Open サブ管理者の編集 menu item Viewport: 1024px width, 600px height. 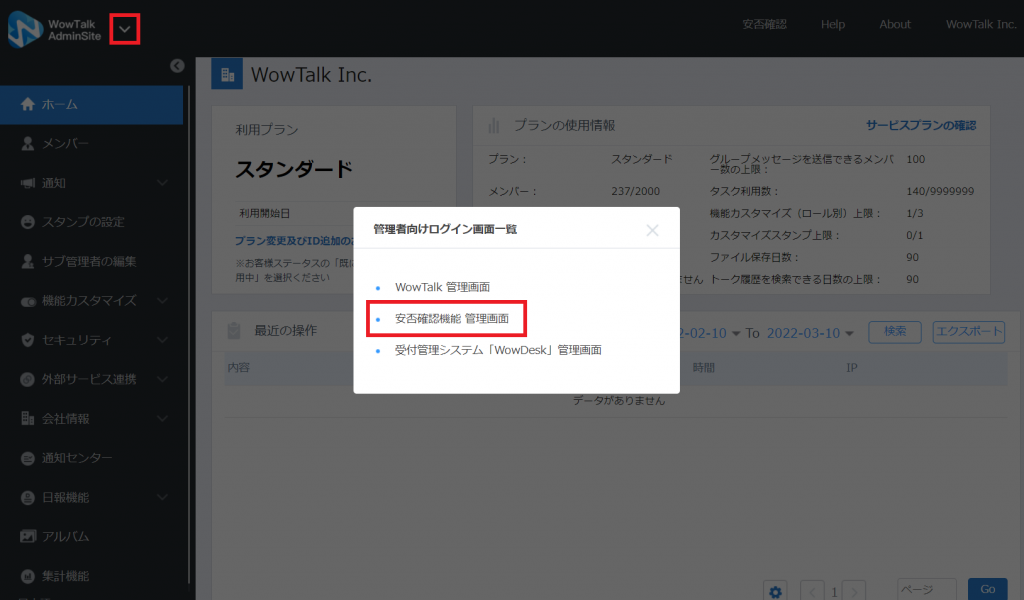[x=91, y=262]
